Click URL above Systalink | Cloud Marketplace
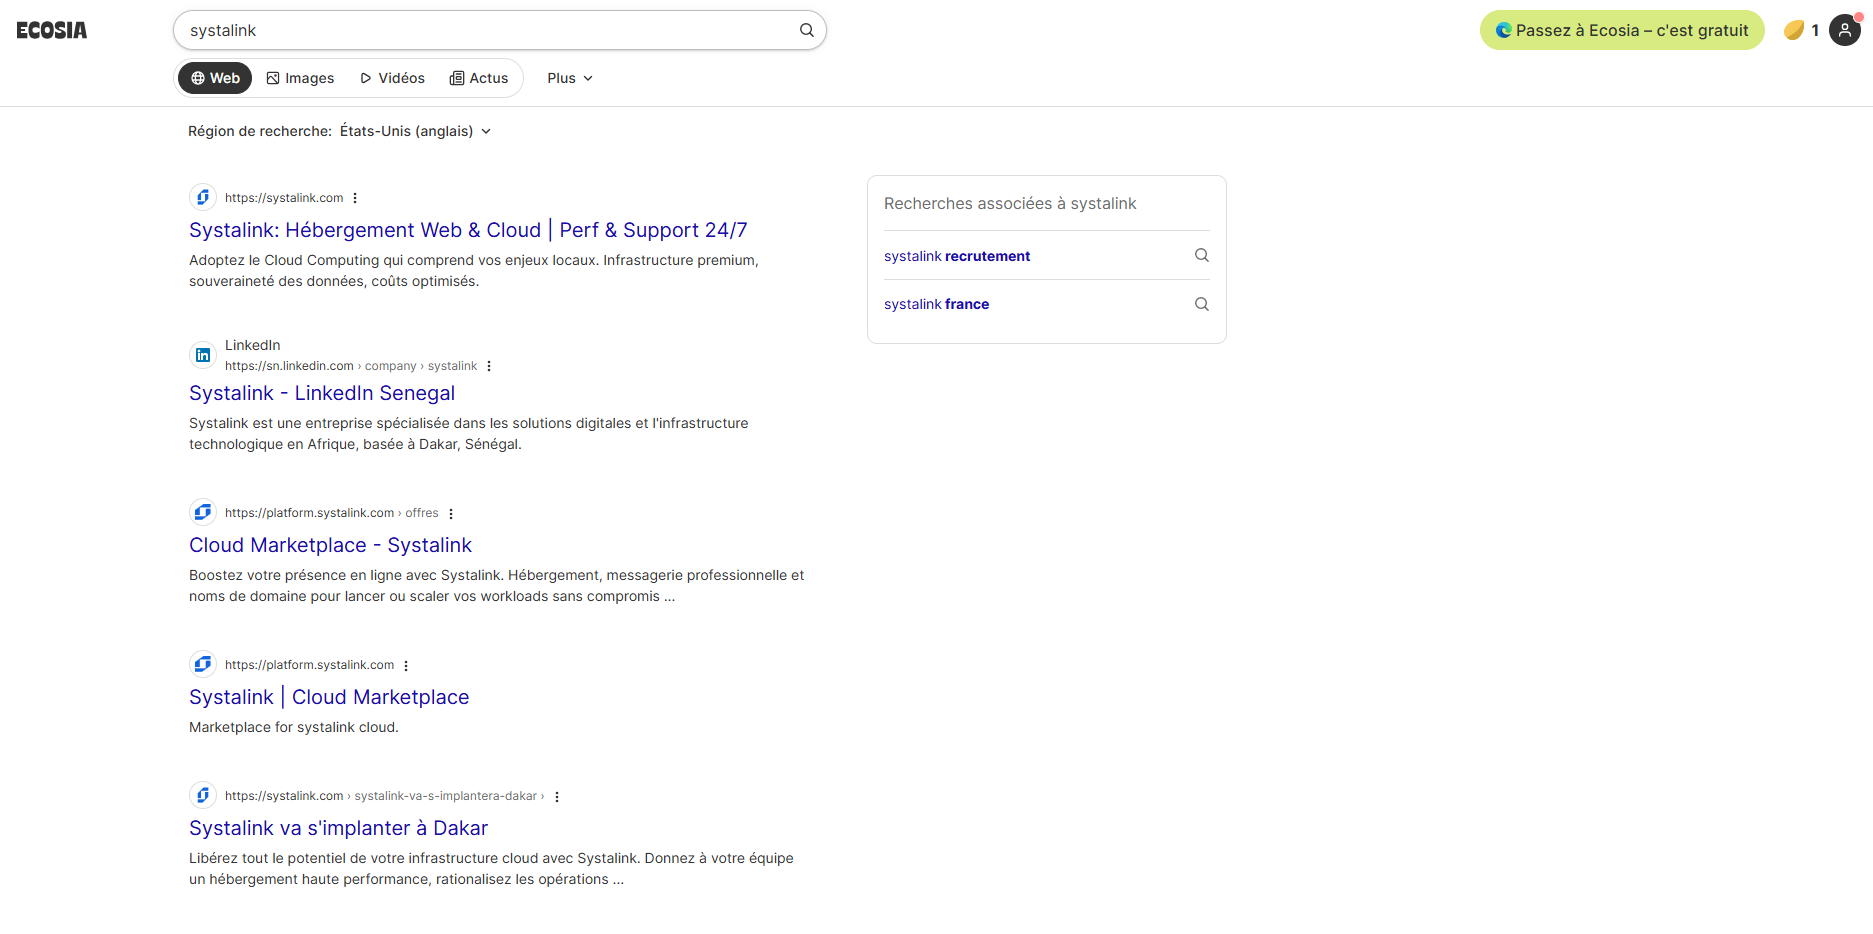Image resolution: width=1873 pixels, height=934 pixels. tap(310, 665)
